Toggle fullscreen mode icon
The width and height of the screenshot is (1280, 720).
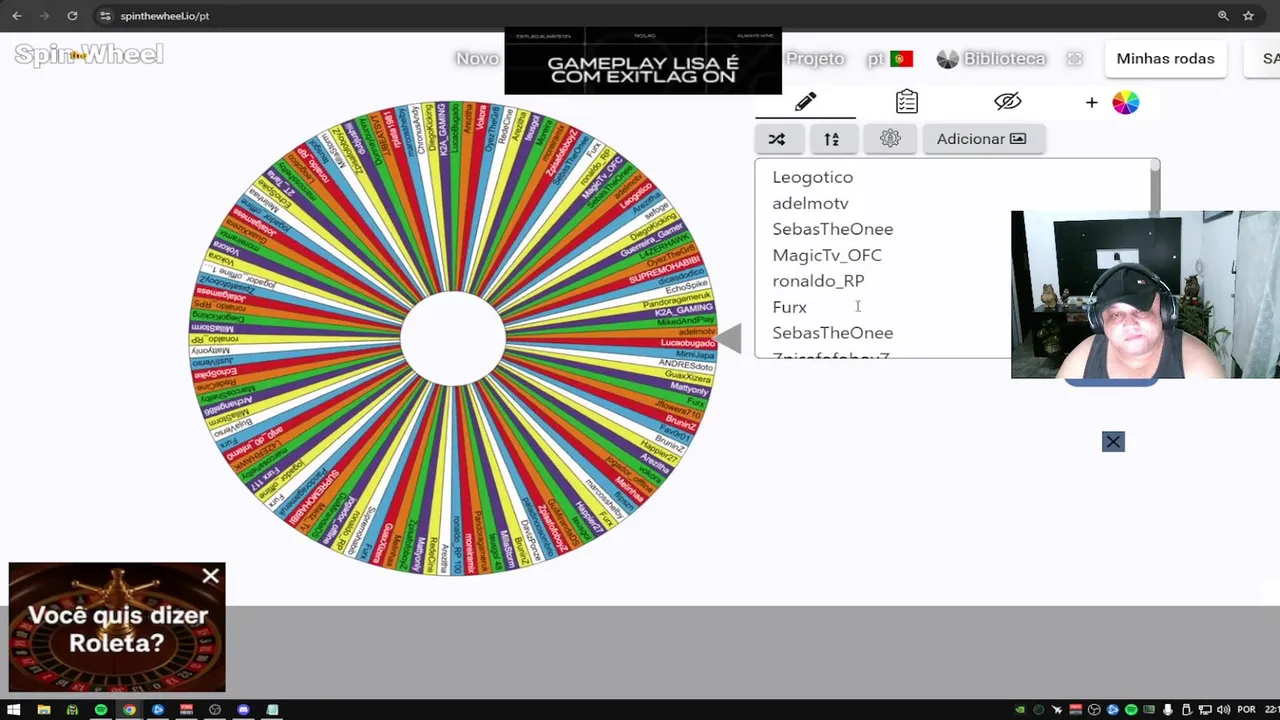1075,59
